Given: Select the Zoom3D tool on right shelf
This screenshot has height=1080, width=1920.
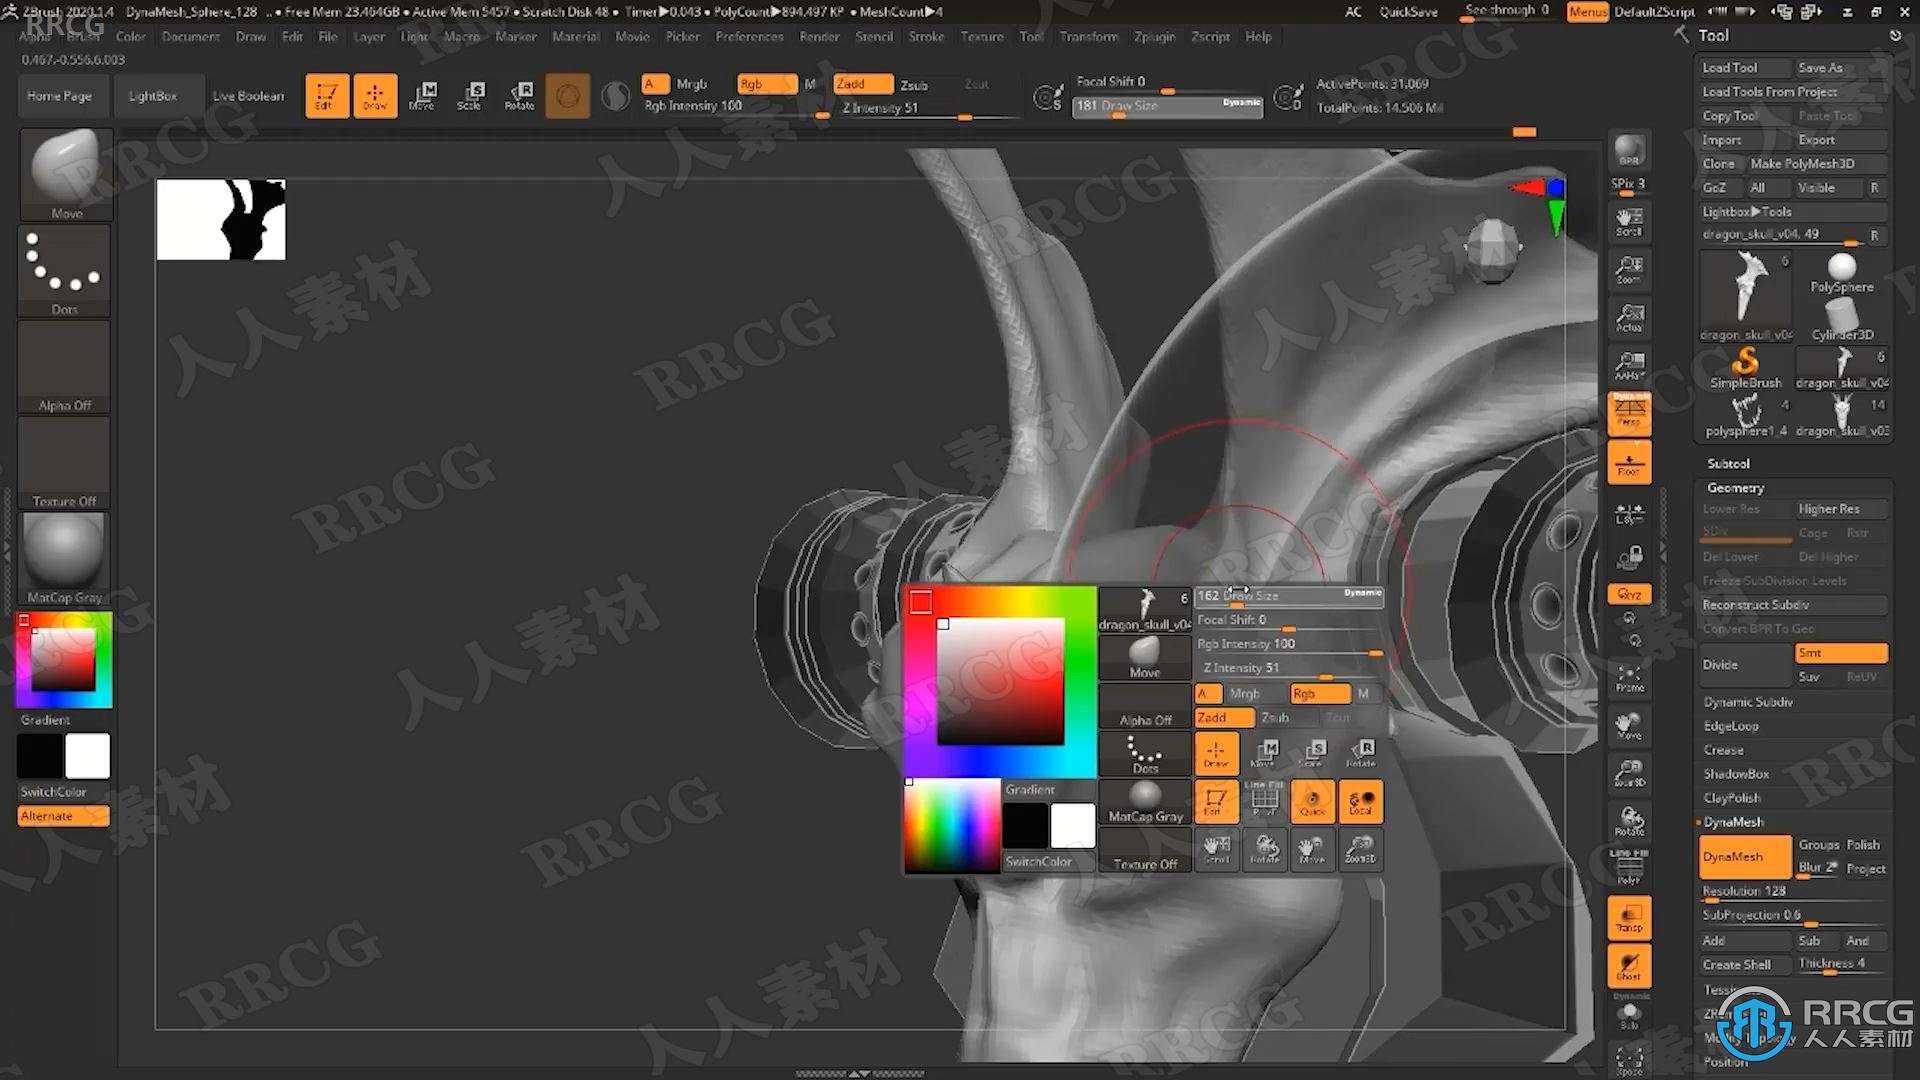Looking at the screenshot, I should 1629,773.
